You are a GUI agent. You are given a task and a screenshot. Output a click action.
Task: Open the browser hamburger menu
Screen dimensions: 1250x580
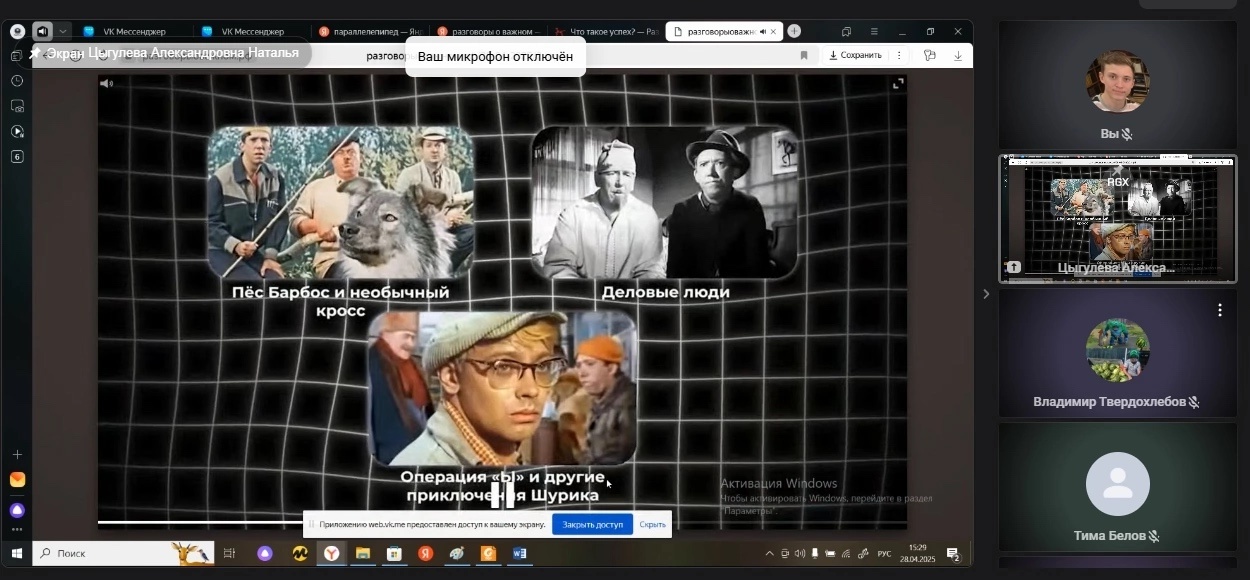[x=873, y=32]
